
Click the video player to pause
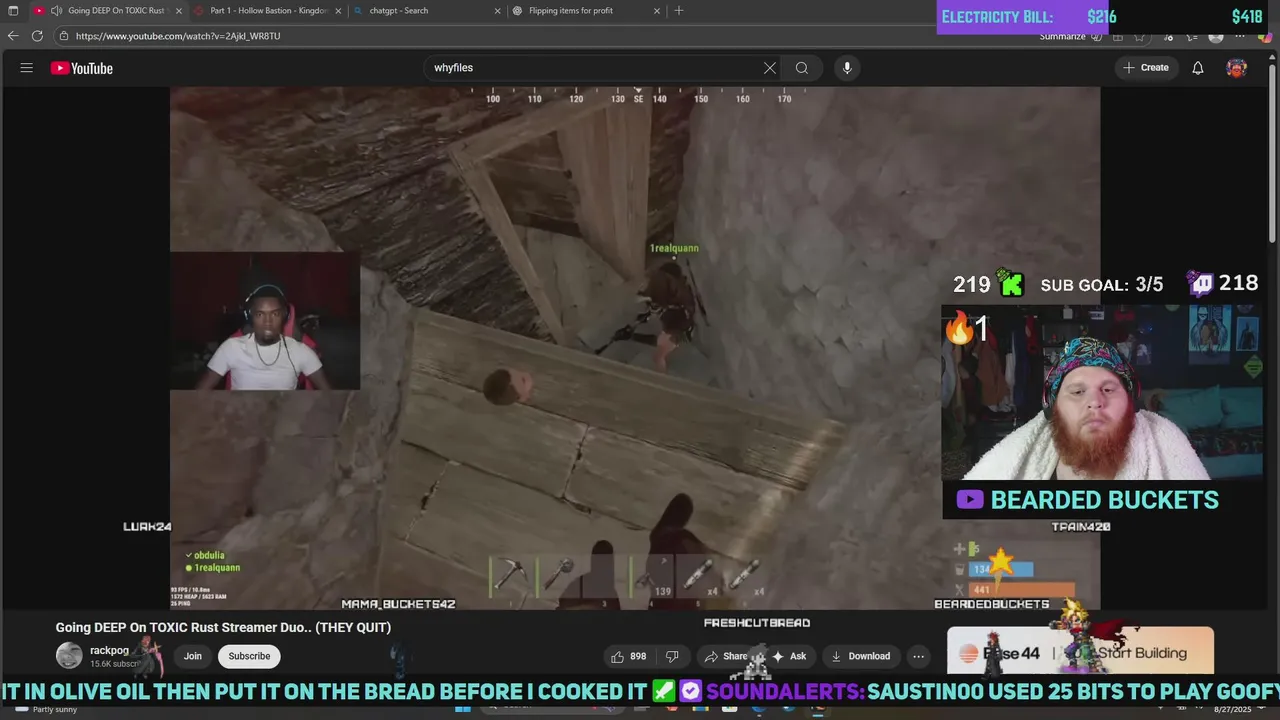pyautogui.click(x=634, y=348)
